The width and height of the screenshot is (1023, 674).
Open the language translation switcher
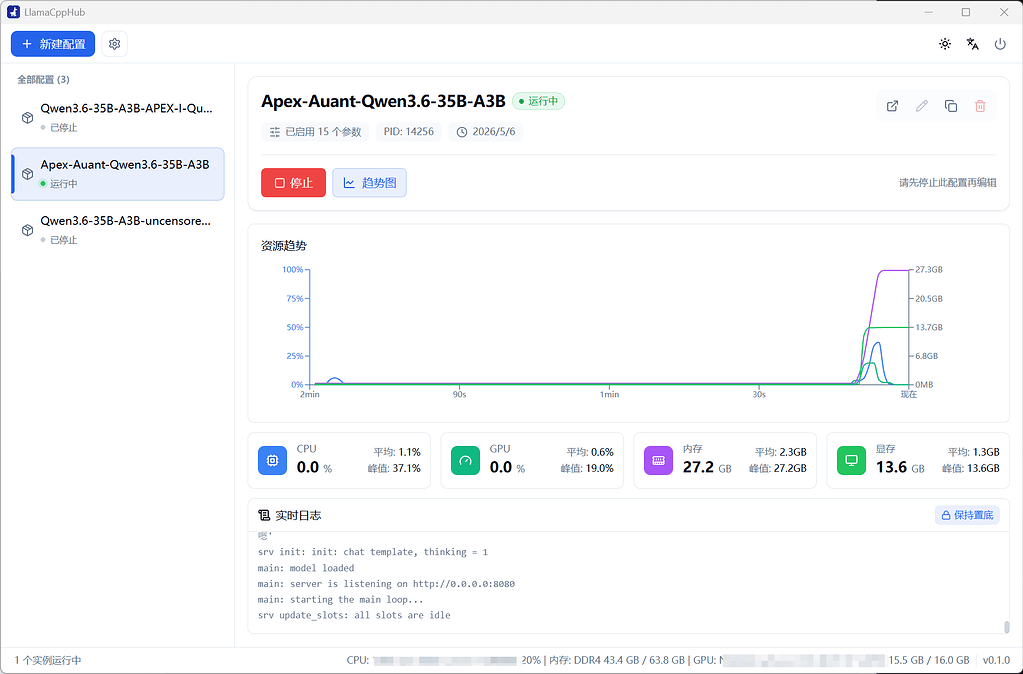pos(973,44)
